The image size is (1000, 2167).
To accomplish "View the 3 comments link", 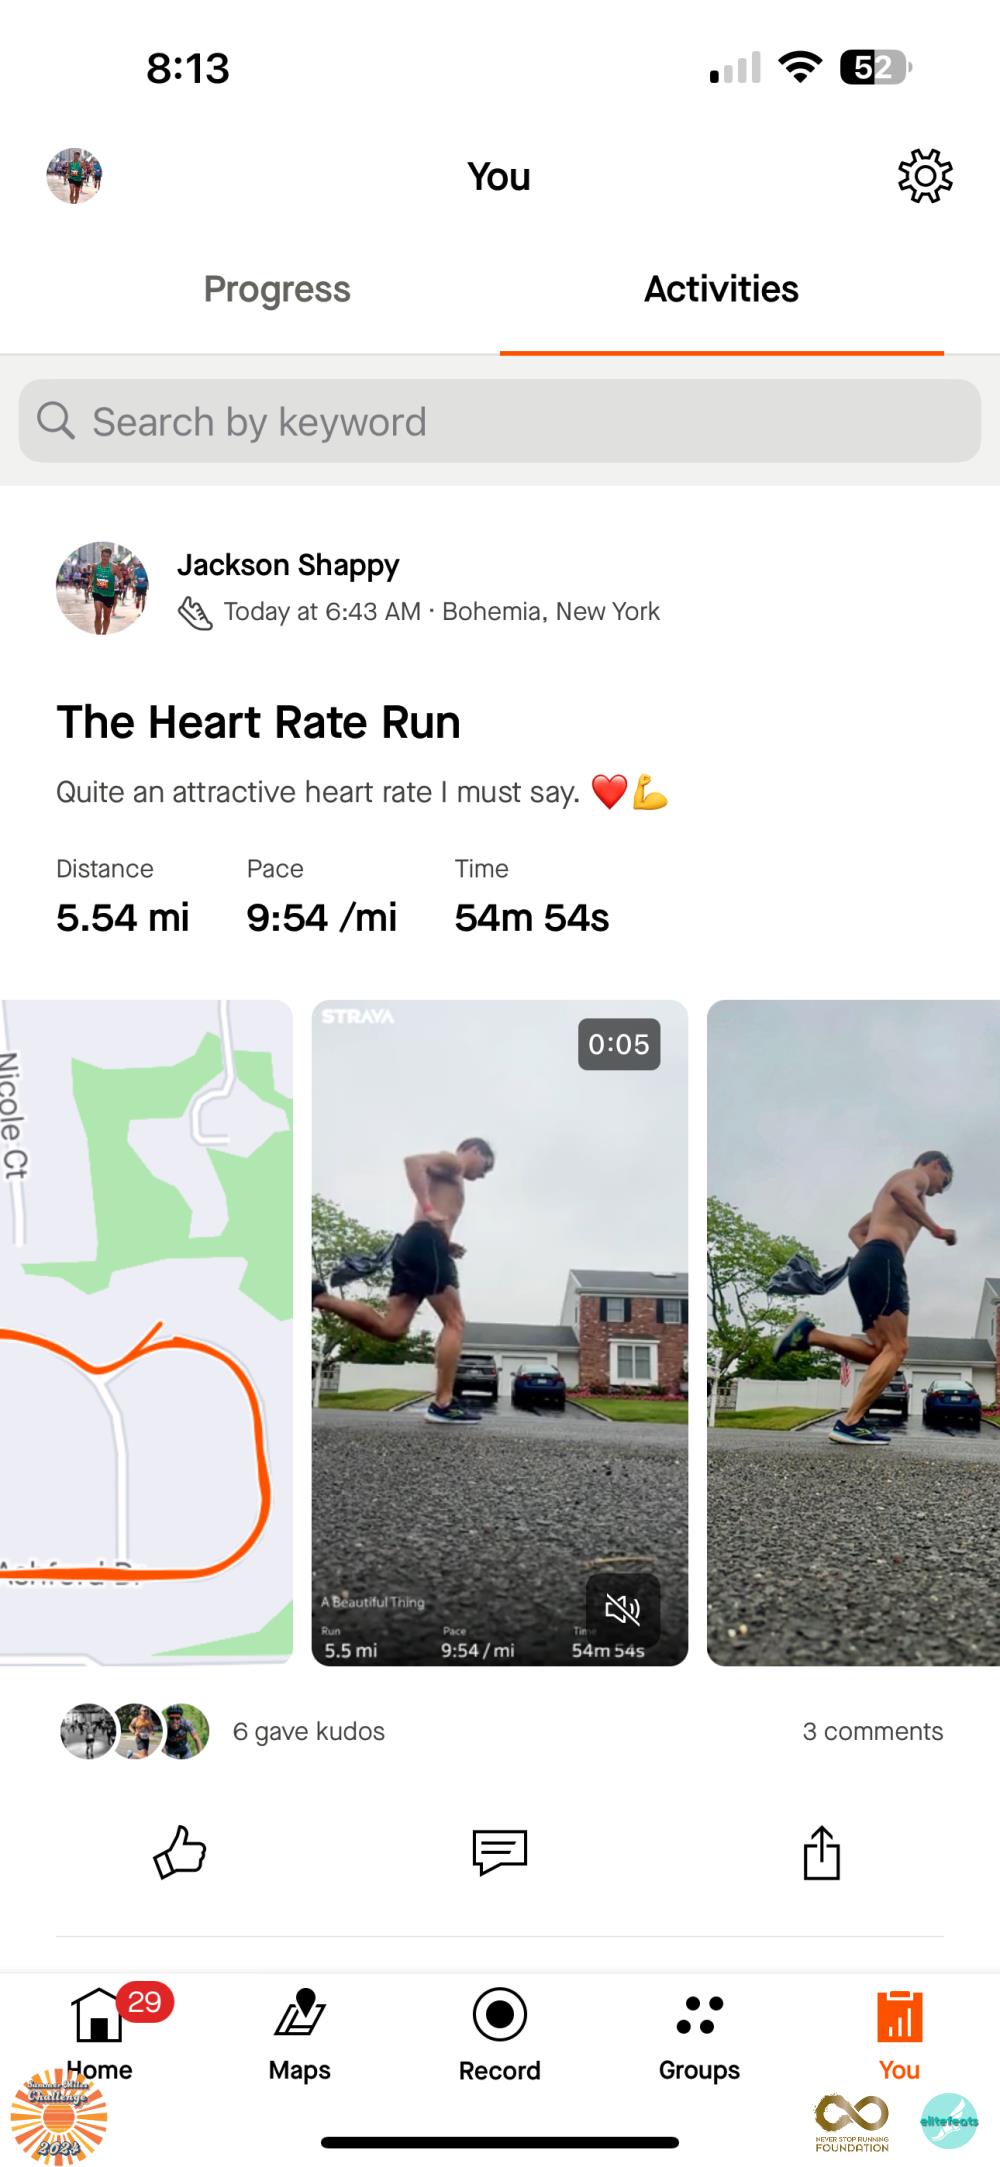I will click(872, 1731).
